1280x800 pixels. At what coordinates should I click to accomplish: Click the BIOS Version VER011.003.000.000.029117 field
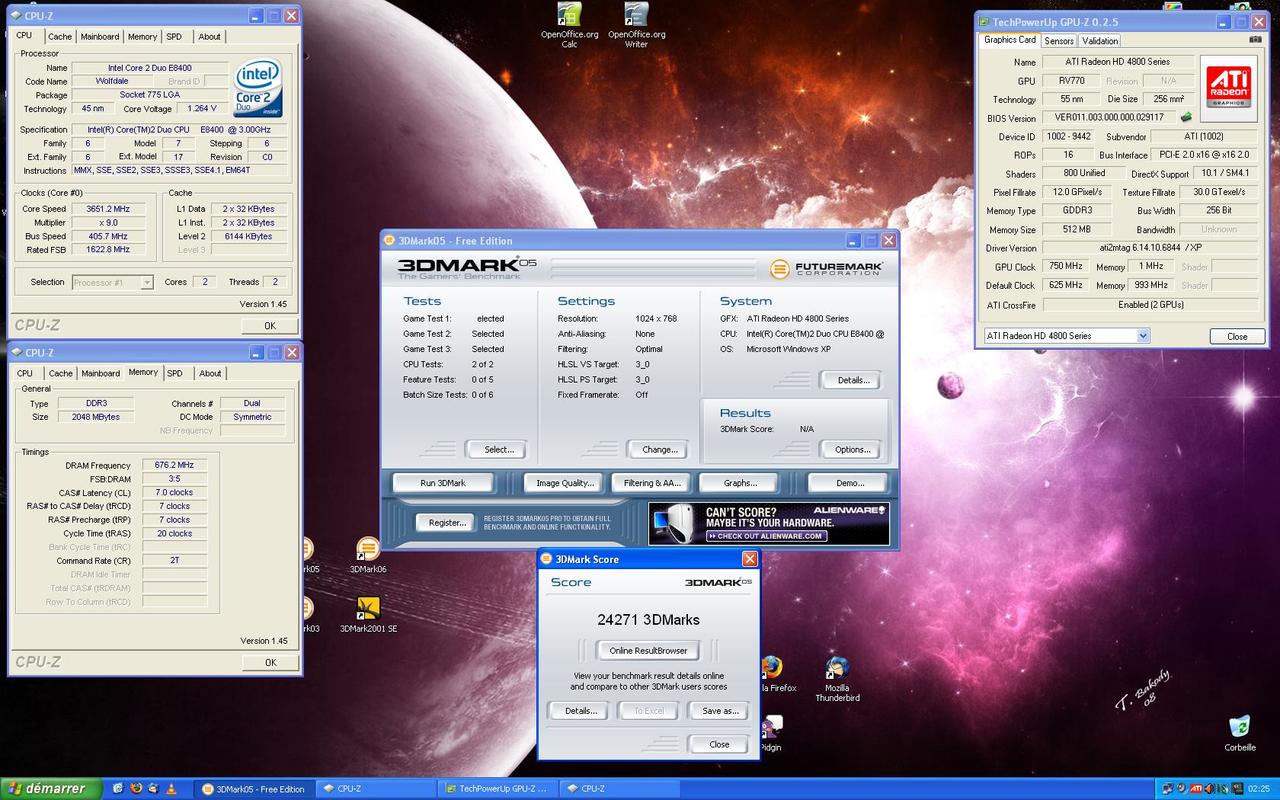point(1108,117)
